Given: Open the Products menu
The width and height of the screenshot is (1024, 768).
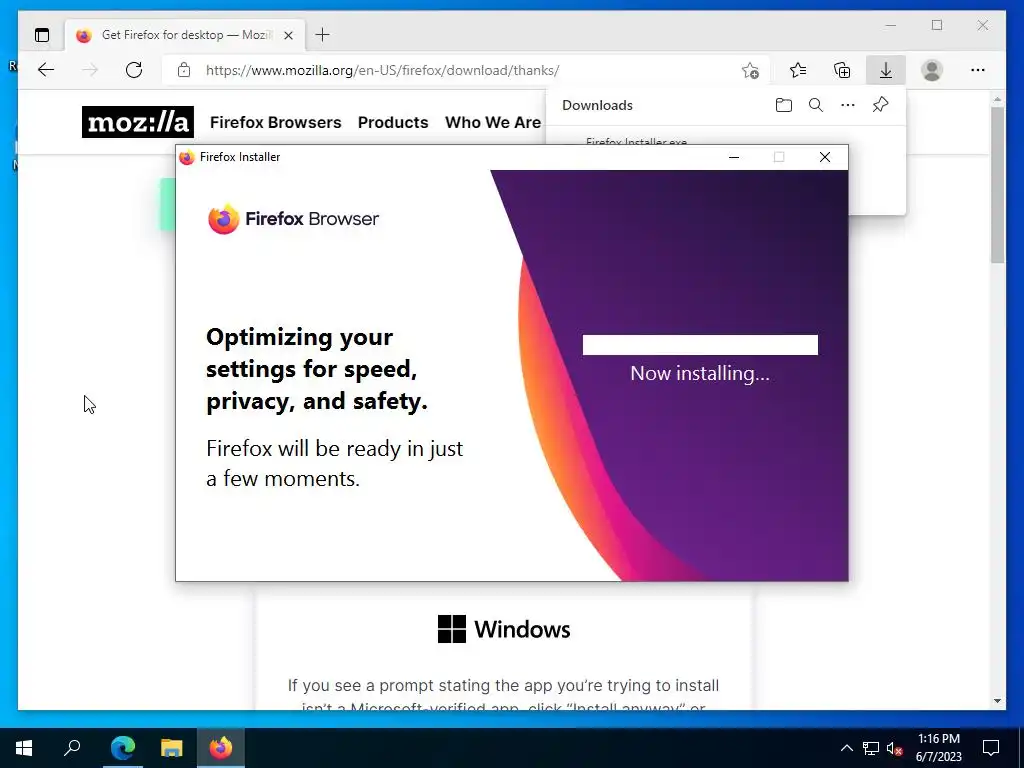Looking at the screenshot, I should (x=393, y=122).
